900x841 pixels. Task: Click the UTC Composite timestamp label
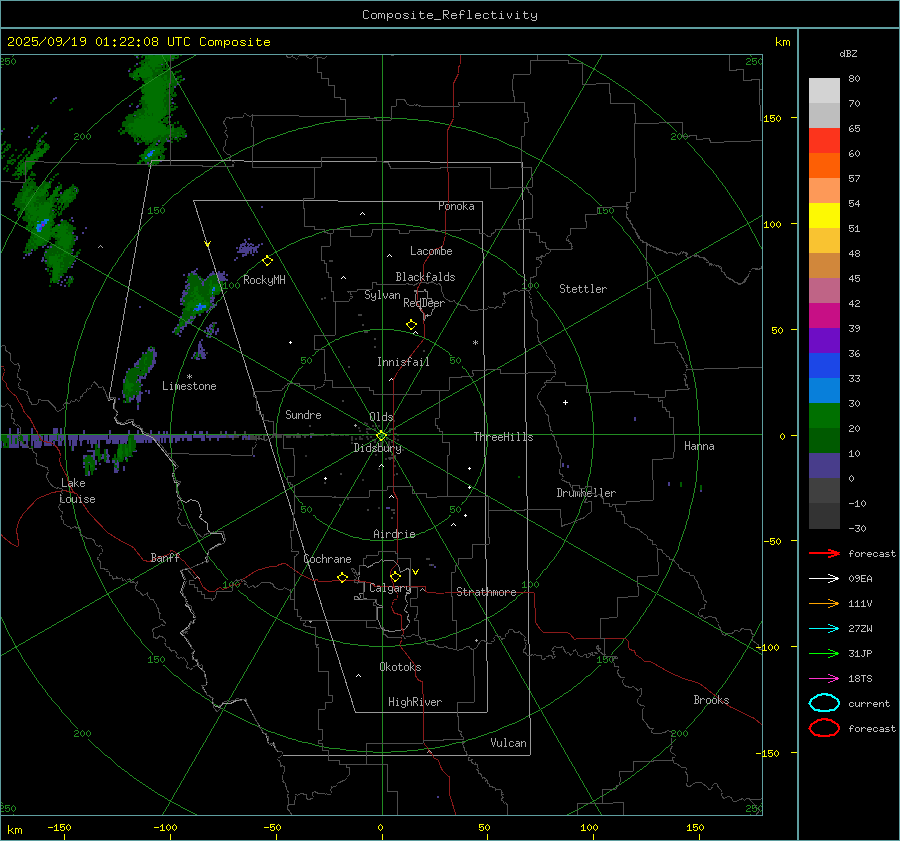point(138,42)
